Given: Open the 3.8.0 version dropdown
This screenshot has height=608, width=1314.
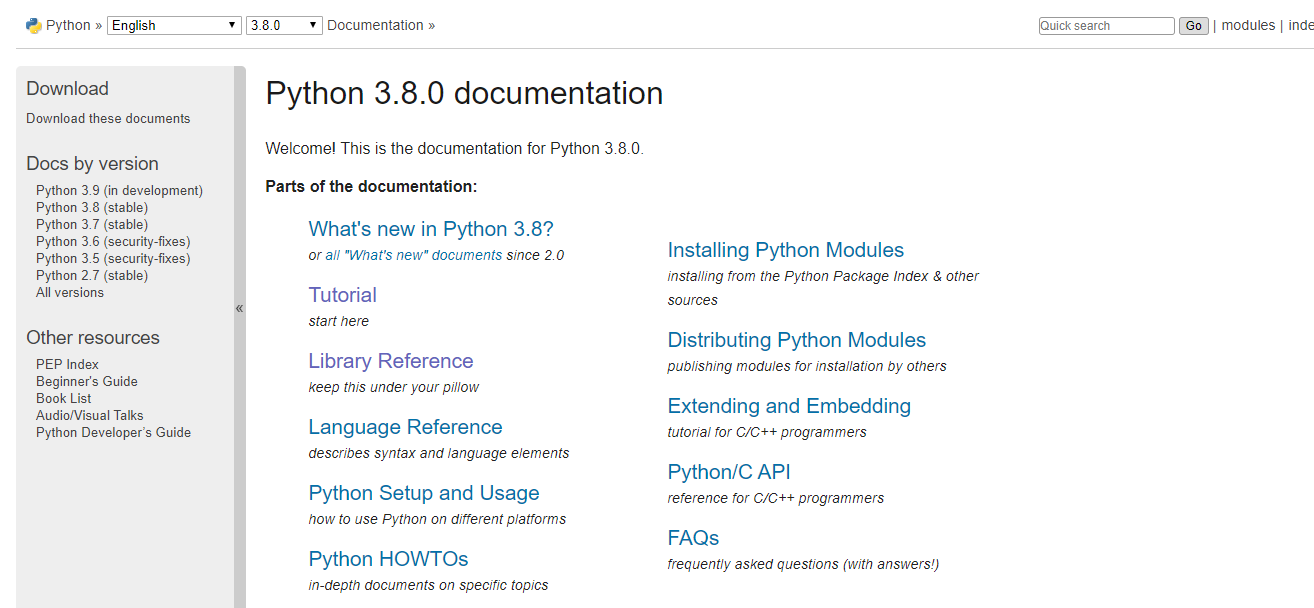Looking at the screenshot, I should click(284, 26).
